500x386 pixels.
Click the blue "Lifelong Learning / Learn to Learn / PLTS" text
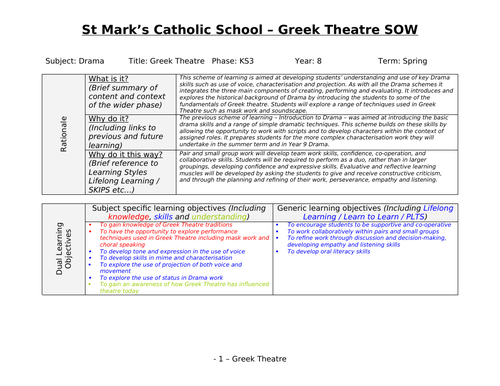[378, 212]
